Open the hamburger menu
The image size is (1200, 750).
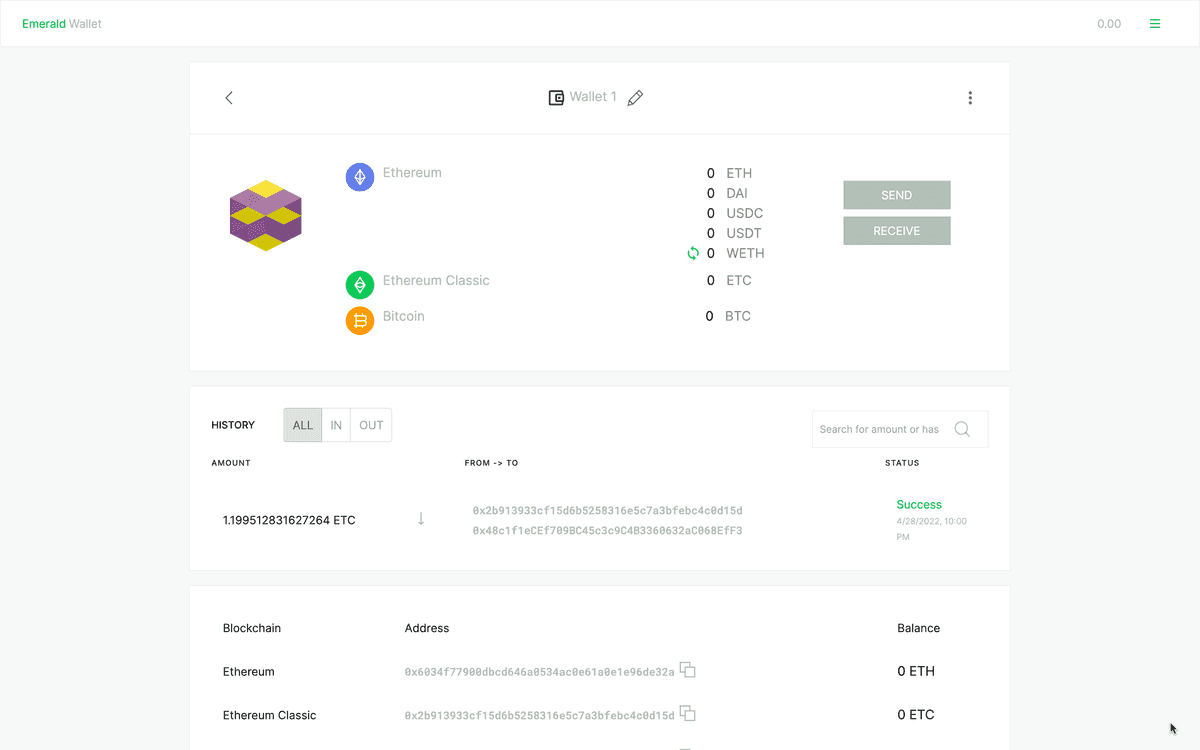(1155, 23)
